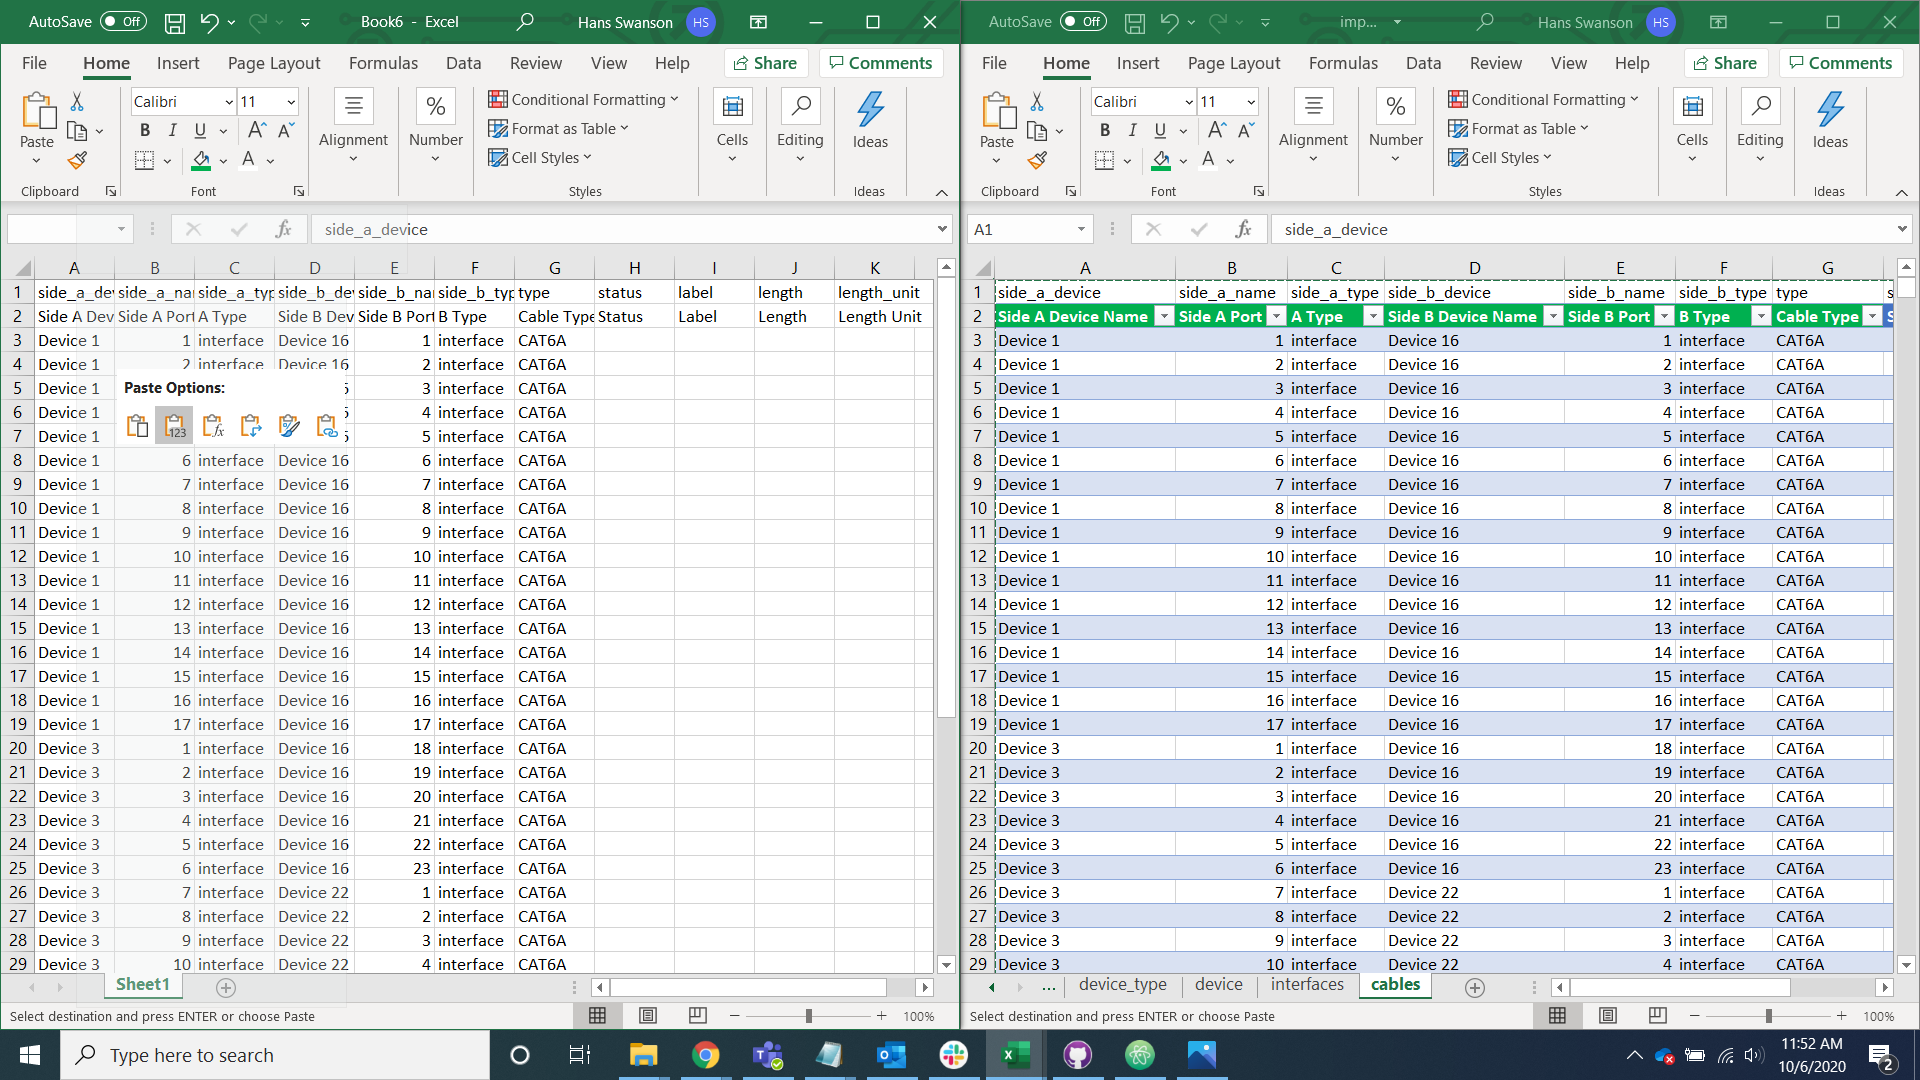Image resolution: width=1920 pixels, height=1080 pixels.
Task: Switch to interfaces sheet tab
Action: (x=1307, y=985)
